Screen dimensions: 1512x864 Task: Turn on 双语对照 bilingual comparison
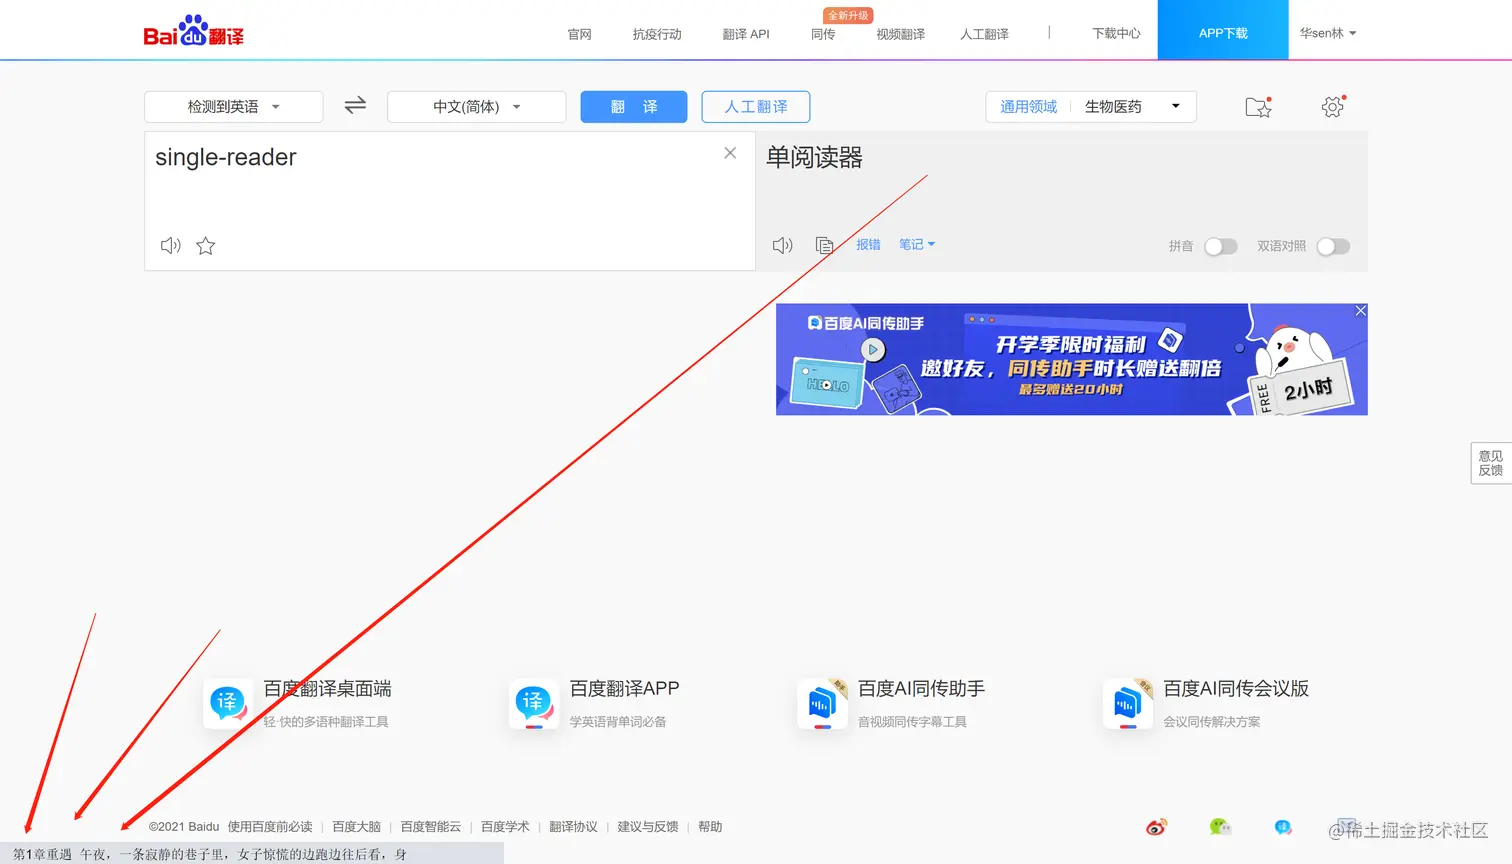[x=1334, y=246]
